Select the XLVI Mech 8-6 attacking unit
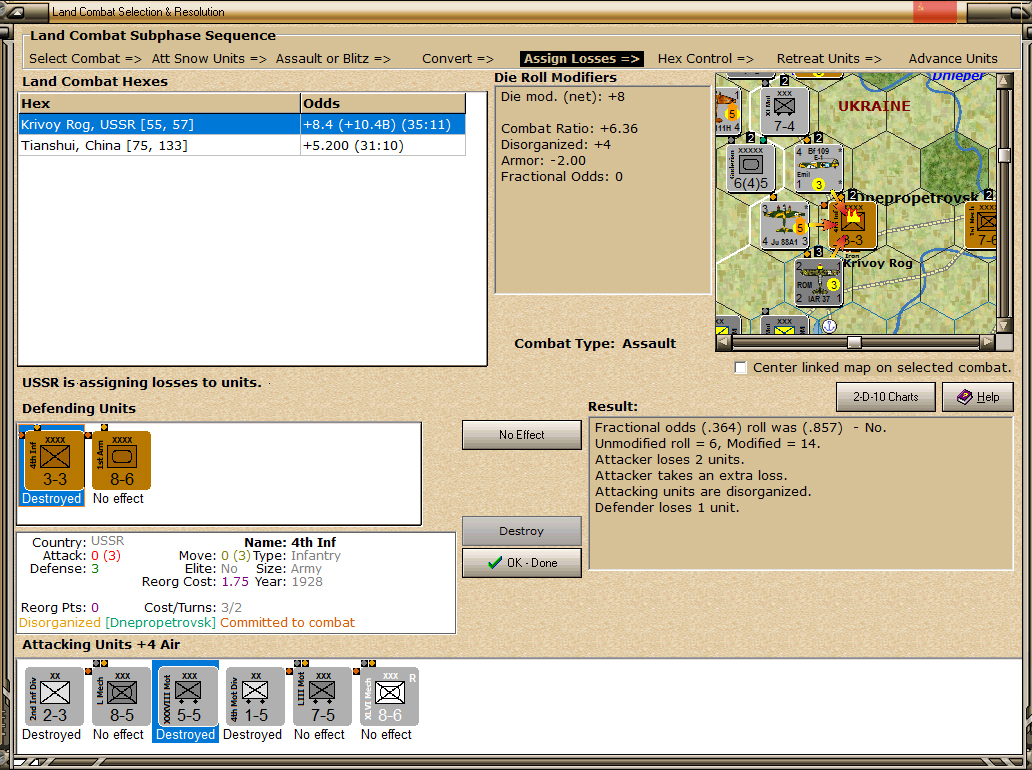The width and height of the screenshot is (1032, 770). tap(390, 696)
